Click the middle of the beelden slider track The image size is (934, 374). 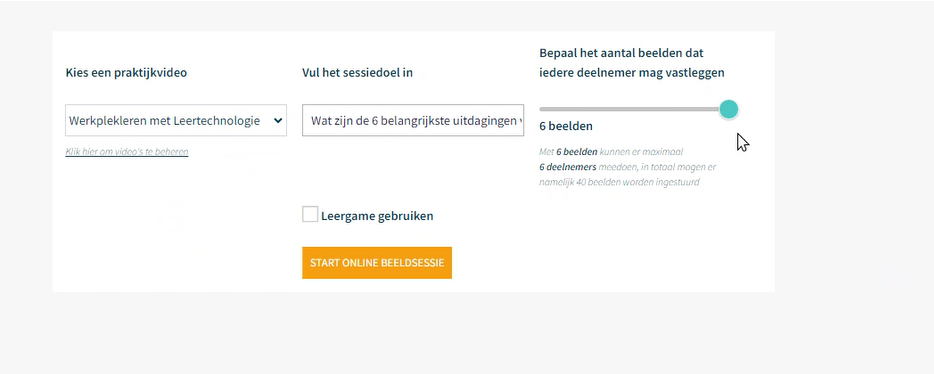pyautogui.click(x=634, y=110)
